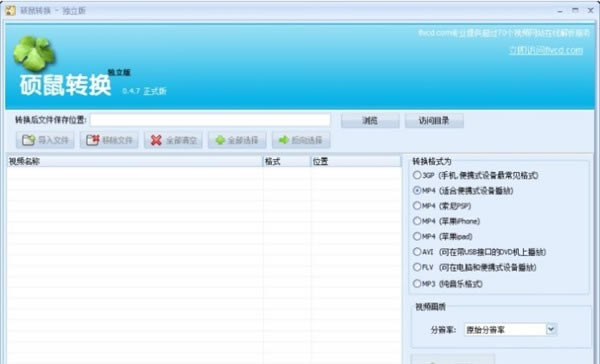The height and width of the screenshot is (364, 600).
Task: Open the 分辨率 resolution dropdown arrow
Action: click(551, 329)
